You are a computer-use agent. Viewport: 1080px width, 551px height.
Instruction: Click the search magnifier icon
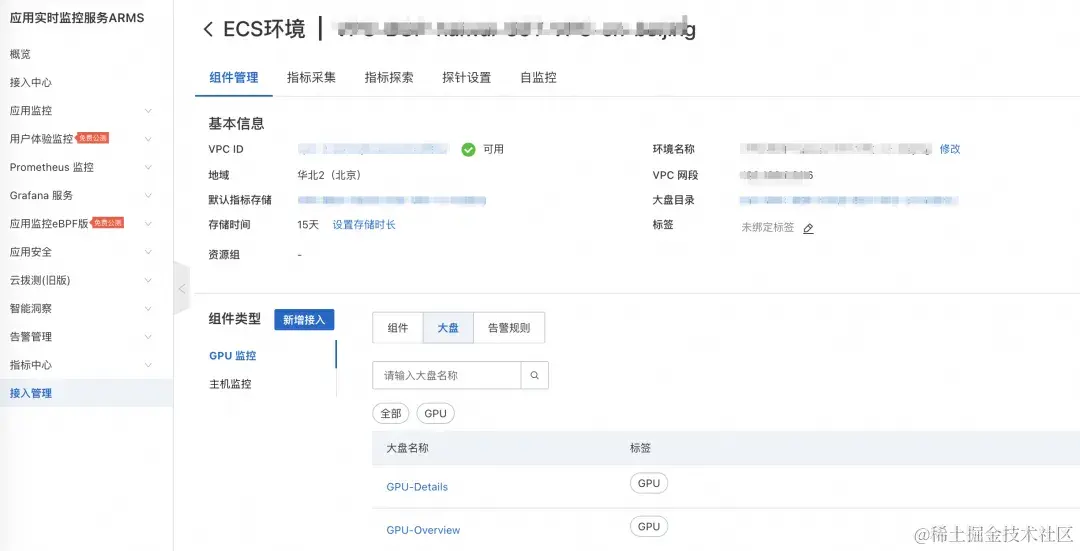(534, 375)
